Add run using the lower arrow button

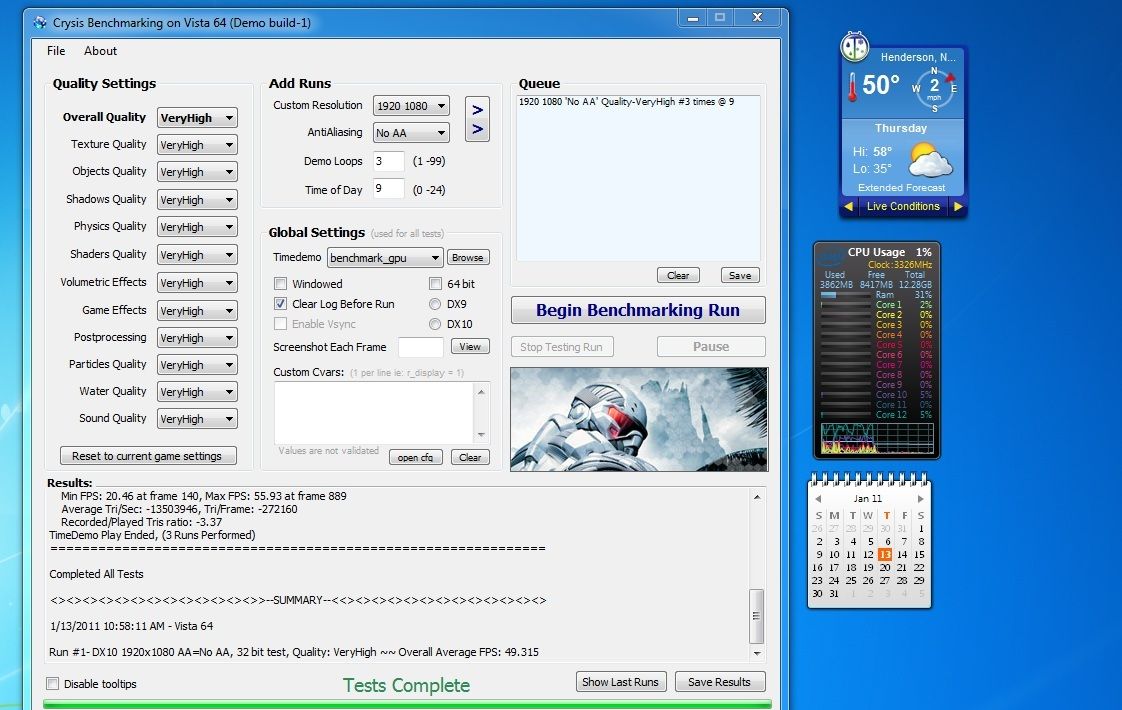pyautogui.click(x=477, y=130)
